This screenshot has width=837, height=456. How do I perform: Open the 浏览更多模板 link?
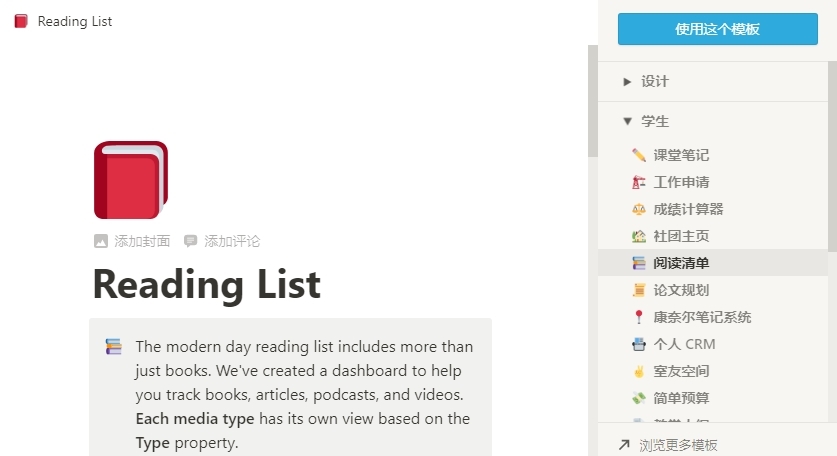tap(668, 445)
